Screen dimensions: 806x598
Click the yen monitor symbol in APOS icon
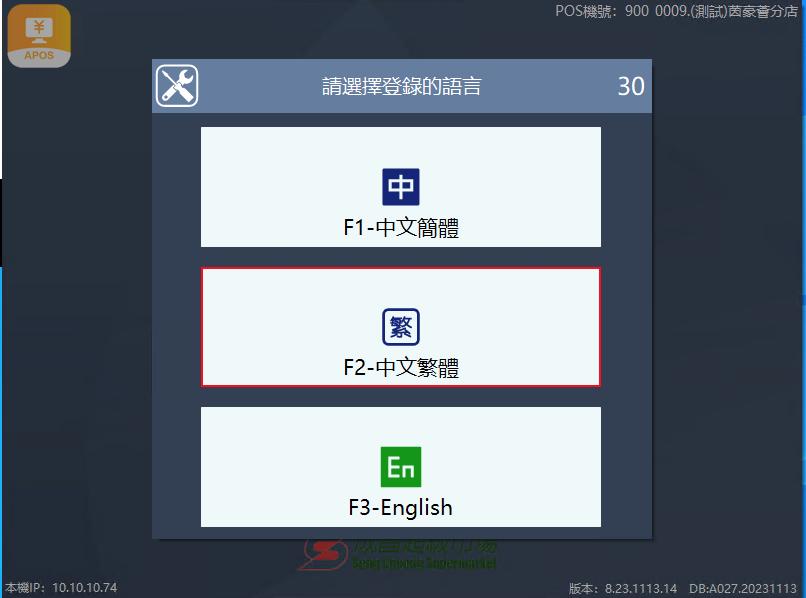tap(39, 30)
